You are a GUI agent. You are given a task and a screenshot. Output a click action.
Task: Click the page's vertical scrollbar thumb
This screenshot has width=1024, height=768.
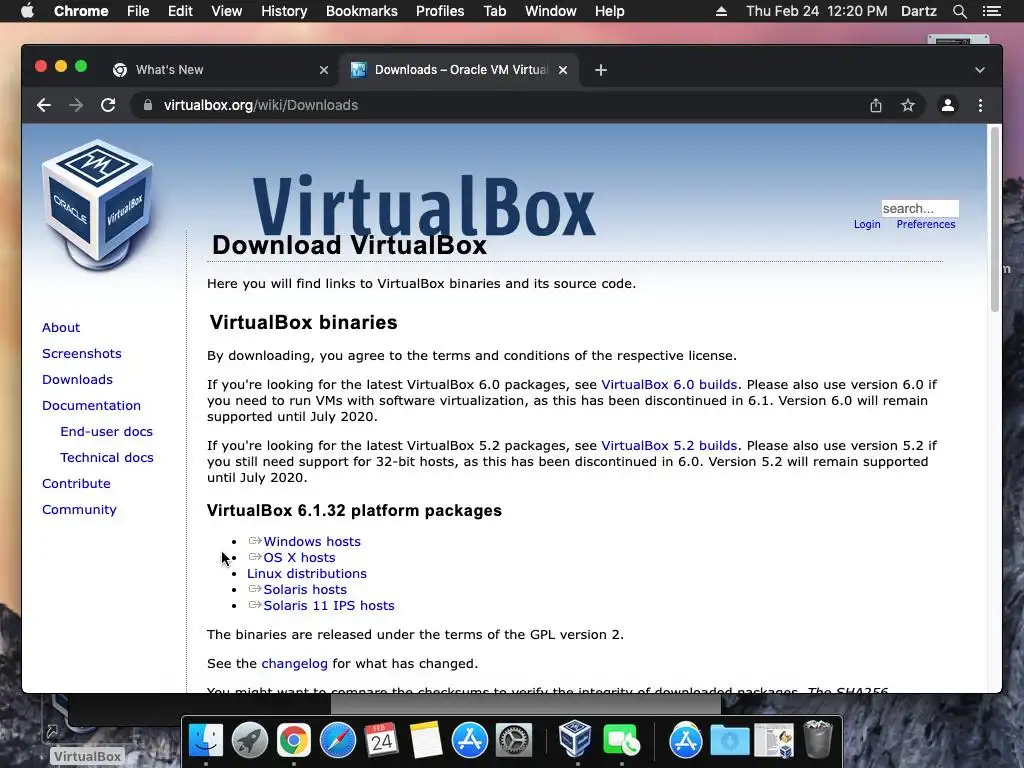pos(995,219)
